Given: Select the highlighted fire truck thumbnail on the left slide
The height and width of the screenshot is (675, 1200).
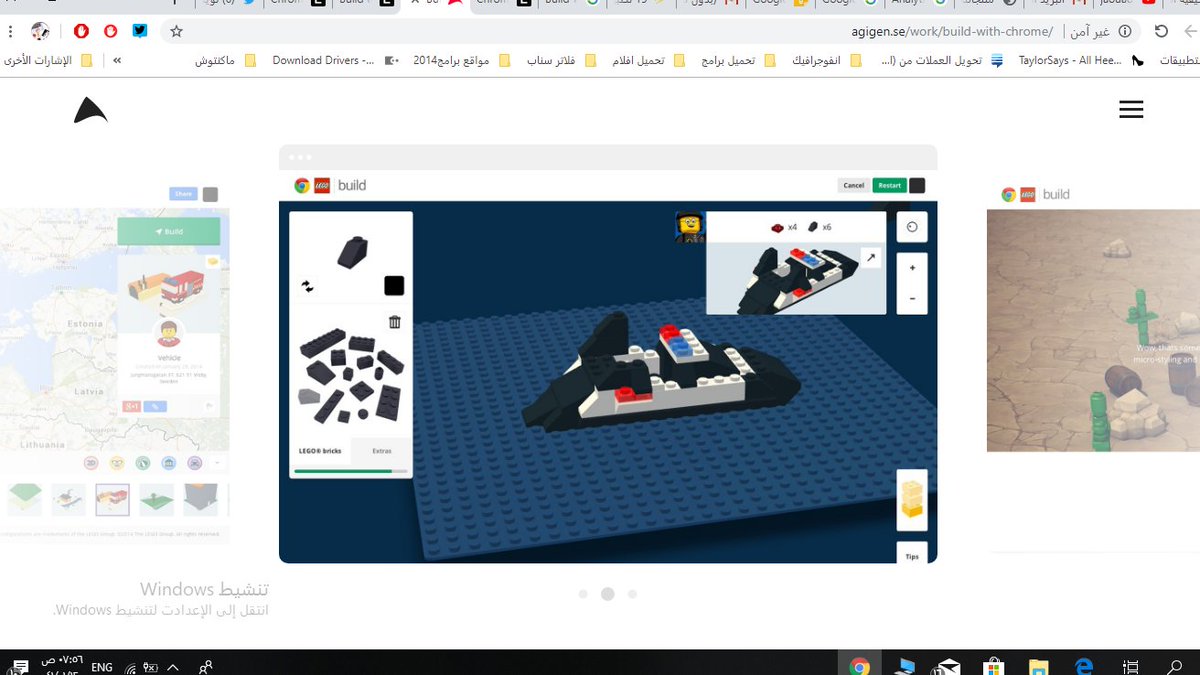Looking at the screenshot, I should click(112, 499).
